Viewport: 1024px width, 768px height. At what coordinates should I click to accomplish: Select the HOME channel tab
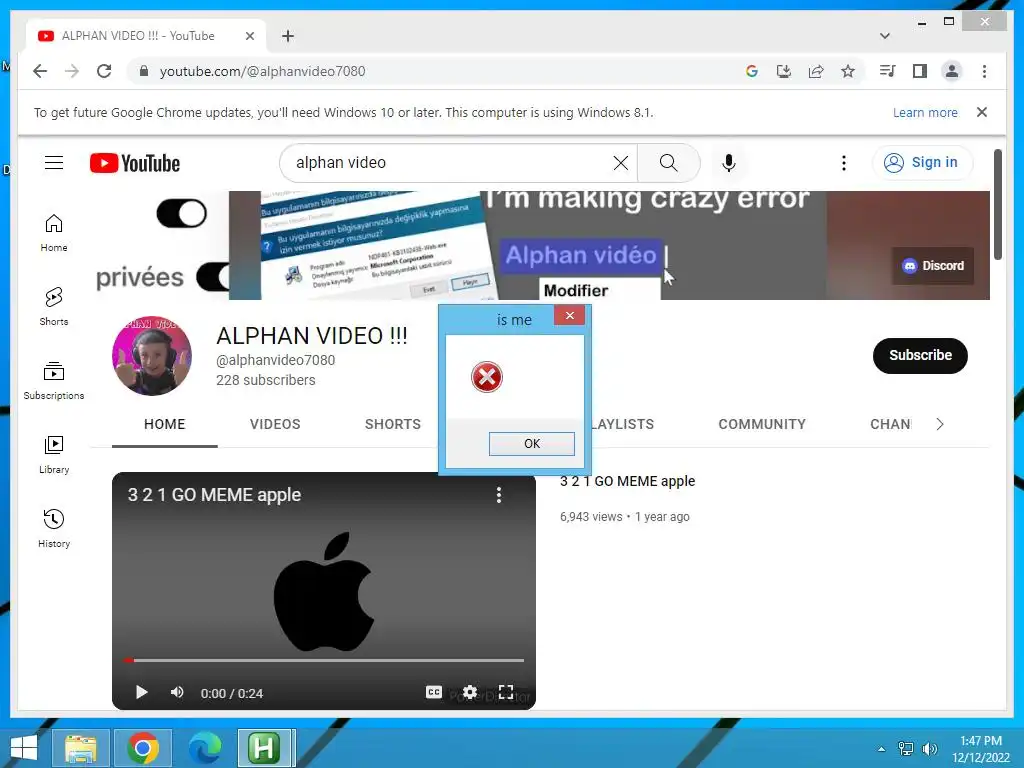tap(165, 424)
